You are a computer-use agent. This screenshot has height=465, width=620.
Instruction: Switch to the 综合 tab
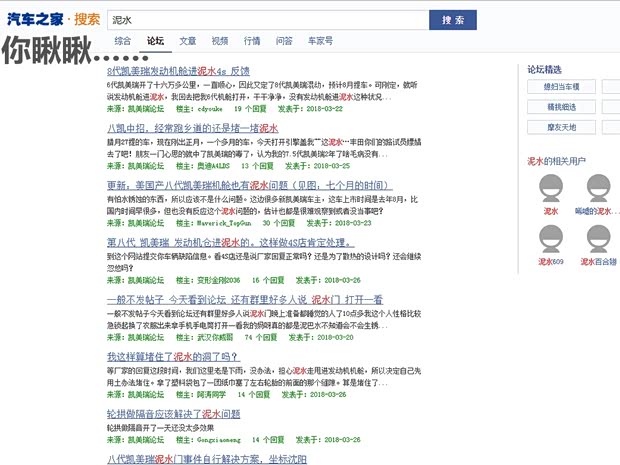coord(123,41)
